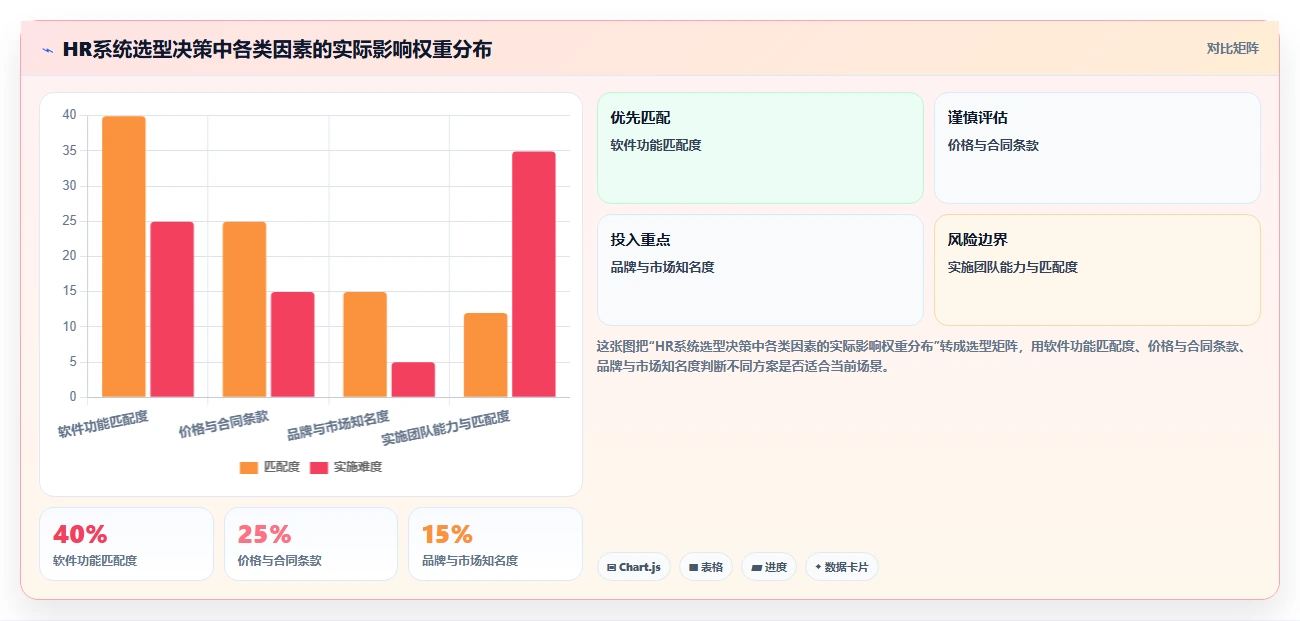This screenshot has width=1300, height=621.
Task: Click the 40% 软件功能匹配度 stat card
Action: (x=126, y=544)
